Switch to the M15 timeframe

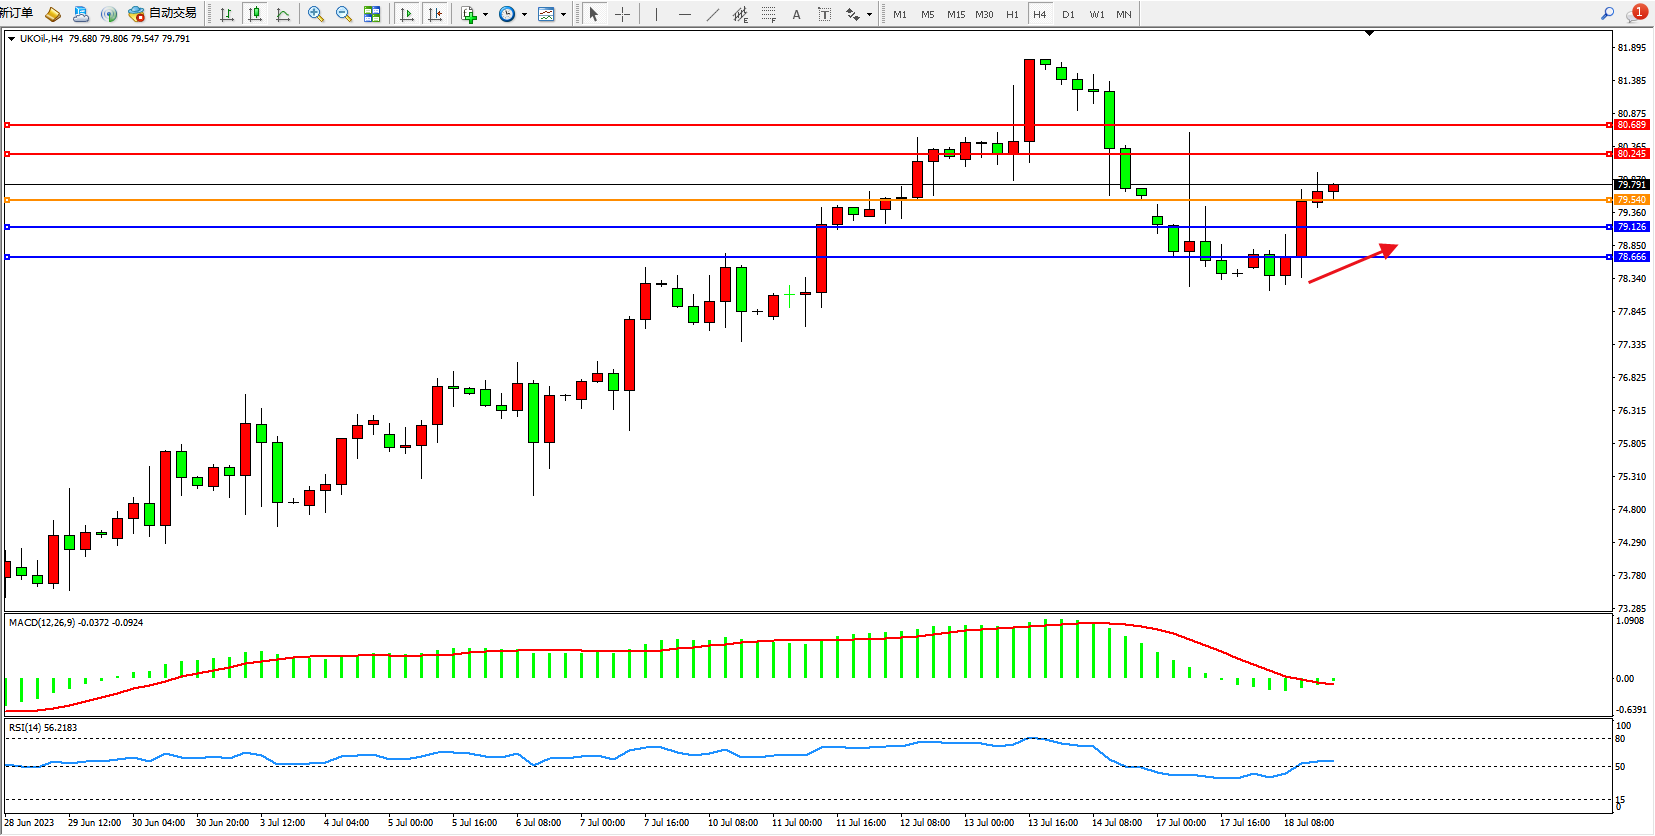click(955, 14)
